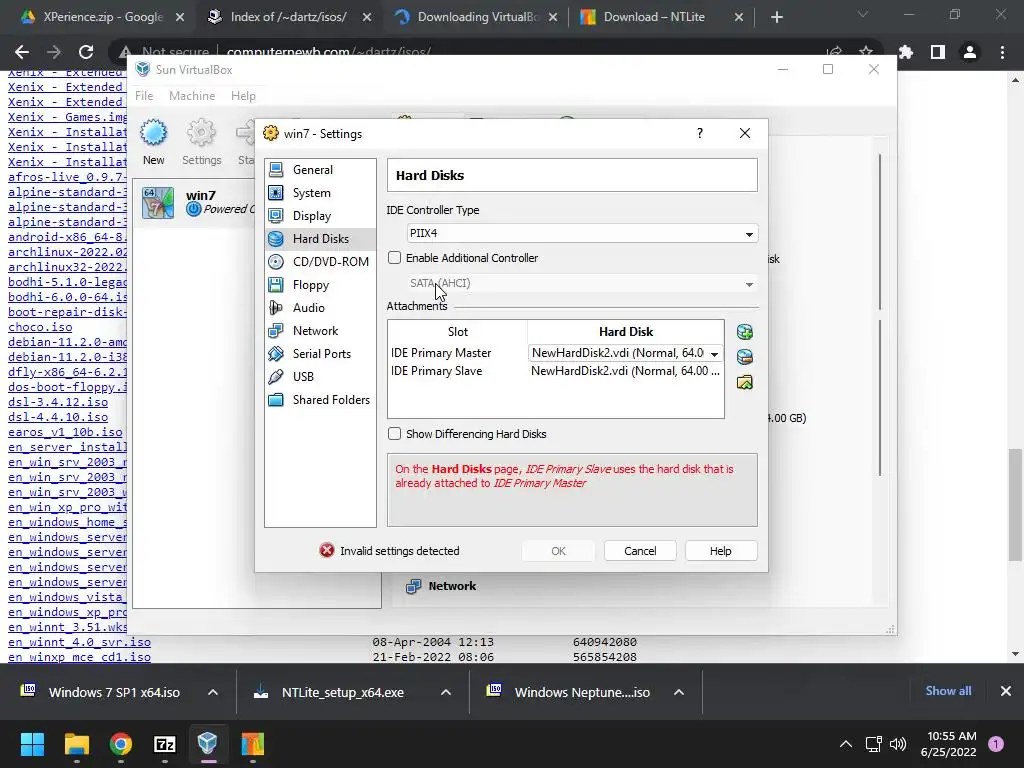This screenshot has width=1024, height=768.
Task: Open the Machine menu in VirtualBox
Action: [192, 96]
